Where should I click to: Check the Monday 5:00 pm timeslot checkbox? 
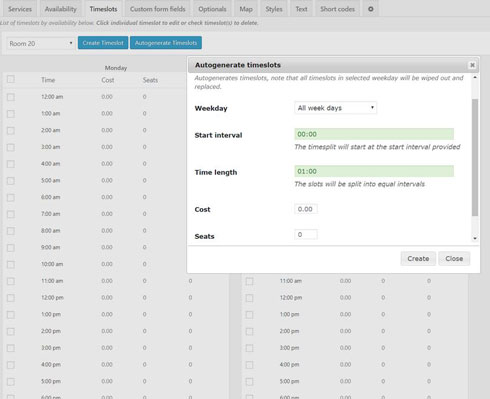(x=11, y=381)
